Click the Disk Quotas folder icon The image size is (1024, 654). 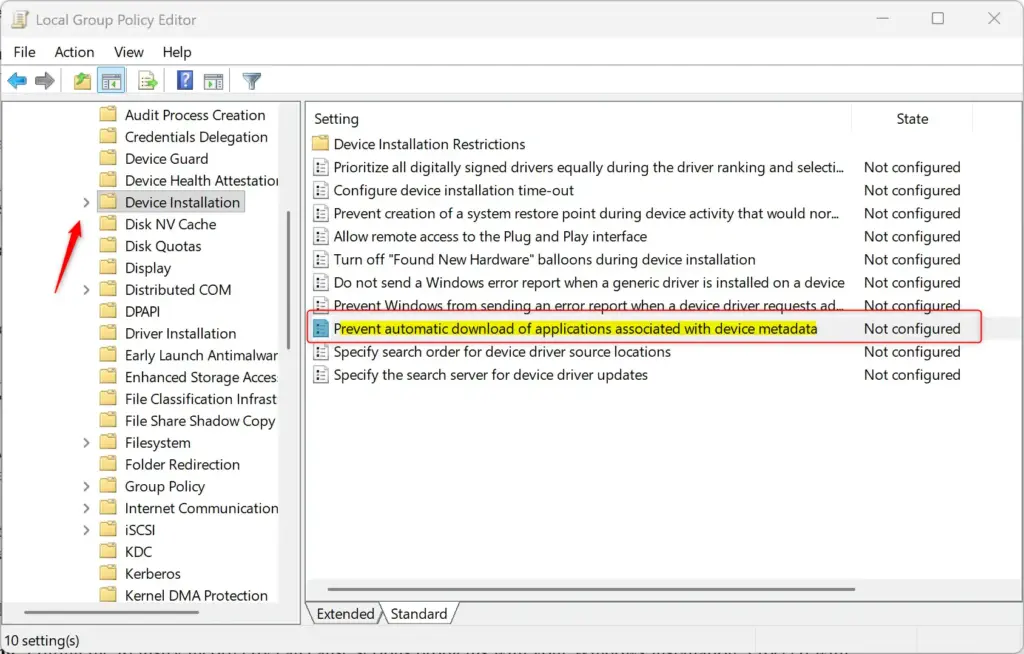click(108, 246)
